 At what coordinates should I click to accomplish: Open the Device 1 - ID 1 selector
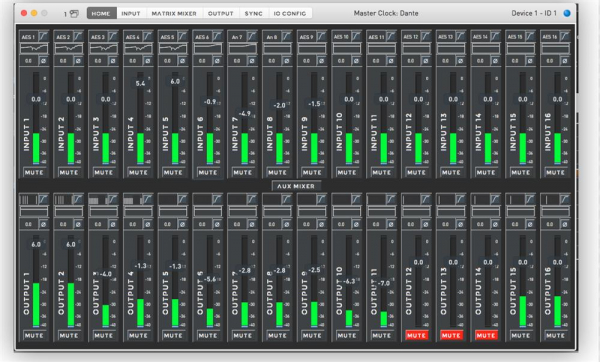[534, 13]
